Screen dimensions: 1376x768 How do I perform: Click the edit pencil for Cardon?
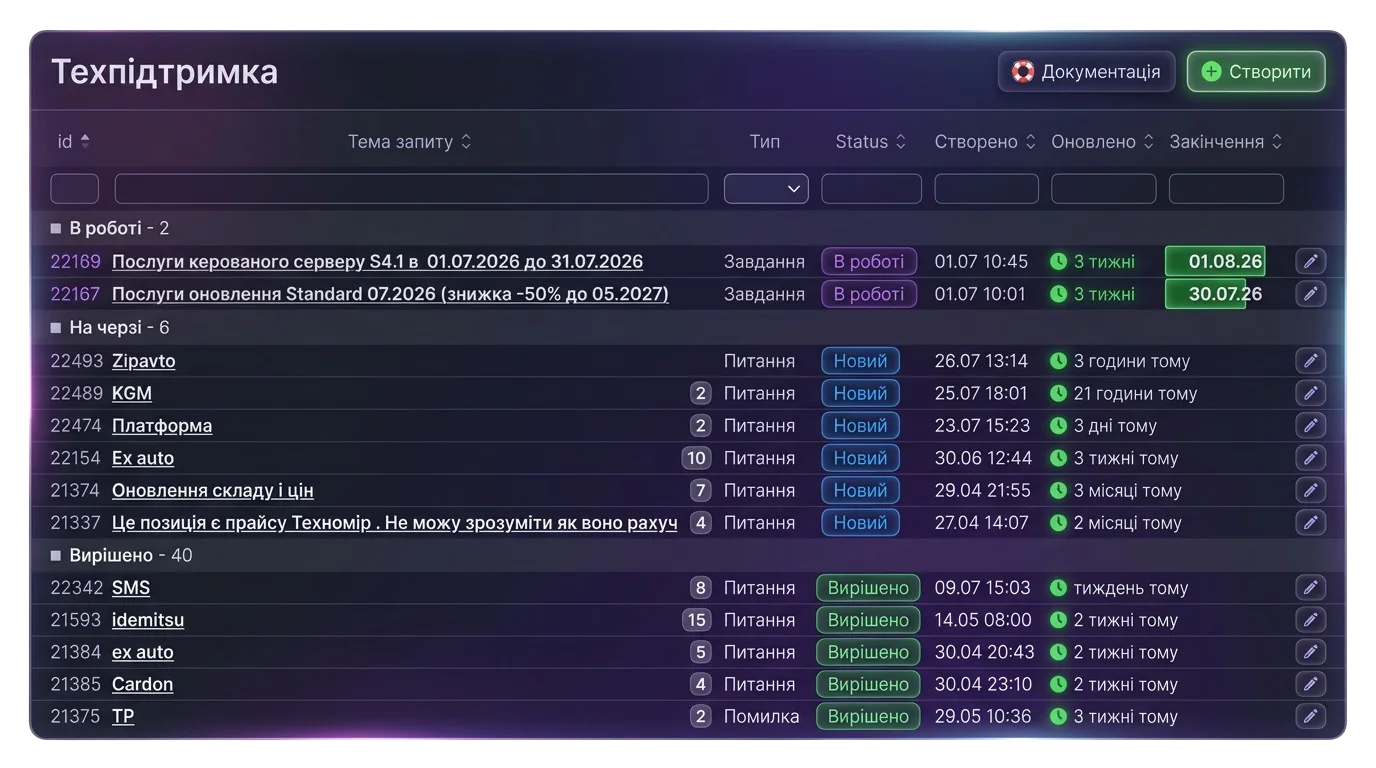point(1310,684)
